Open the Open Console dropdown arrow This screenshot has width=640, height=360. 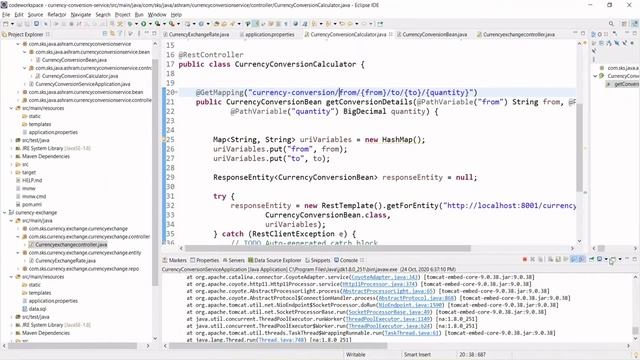click(620, 259)
